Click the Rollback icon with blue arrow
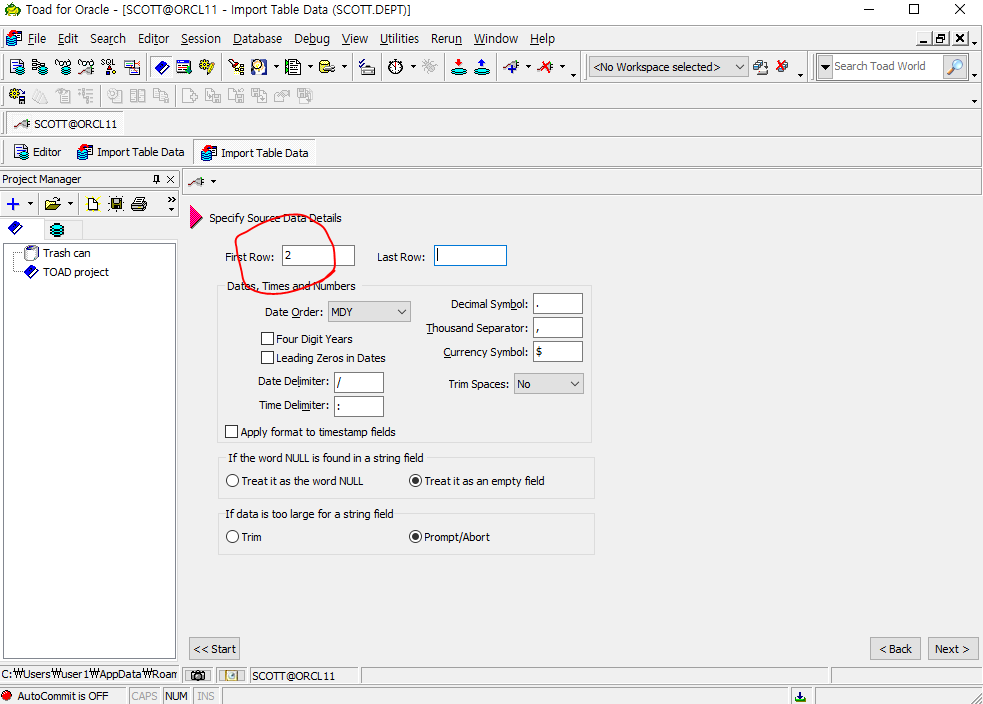Screen dimensions: 983x704 pos(481,66)
